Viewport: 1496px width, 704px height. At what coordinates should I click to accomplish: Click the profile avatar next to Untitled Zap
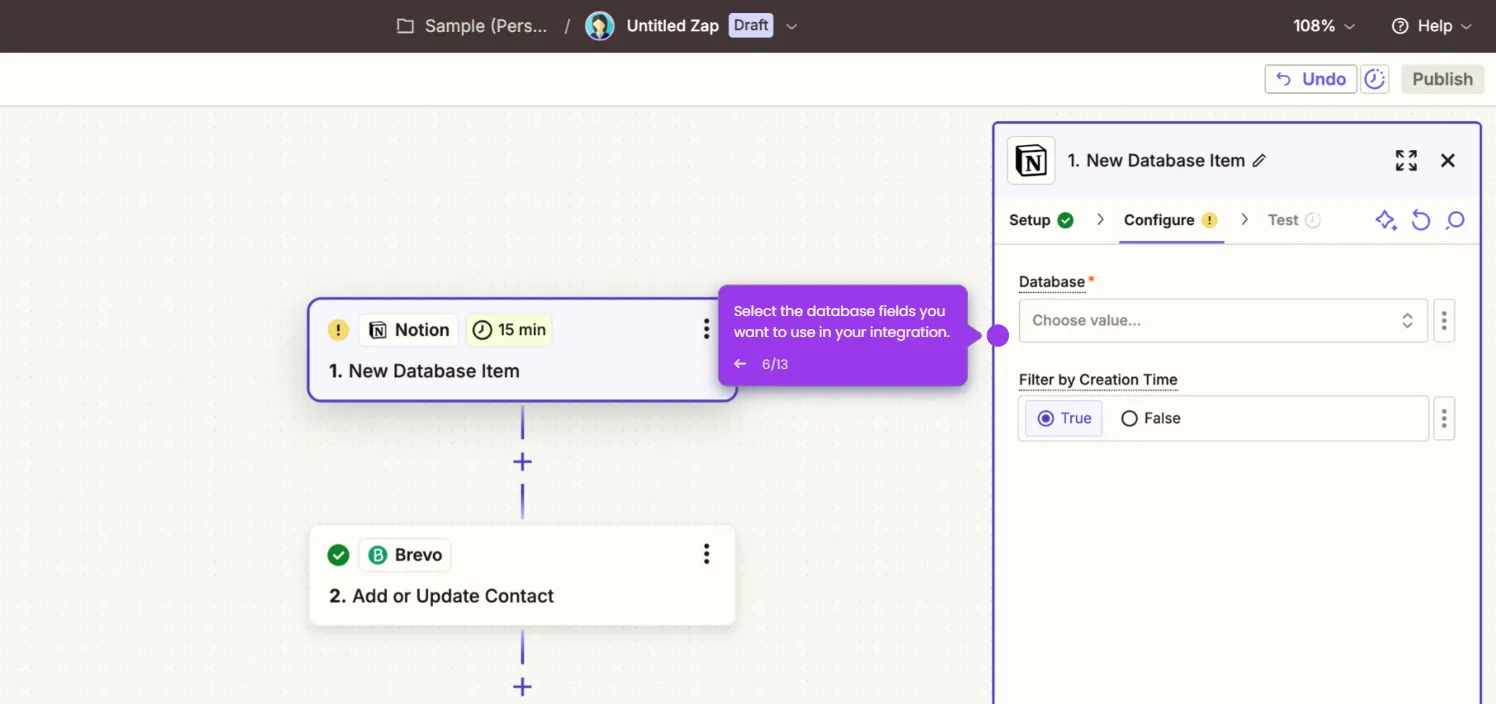[x=600, y=26]
